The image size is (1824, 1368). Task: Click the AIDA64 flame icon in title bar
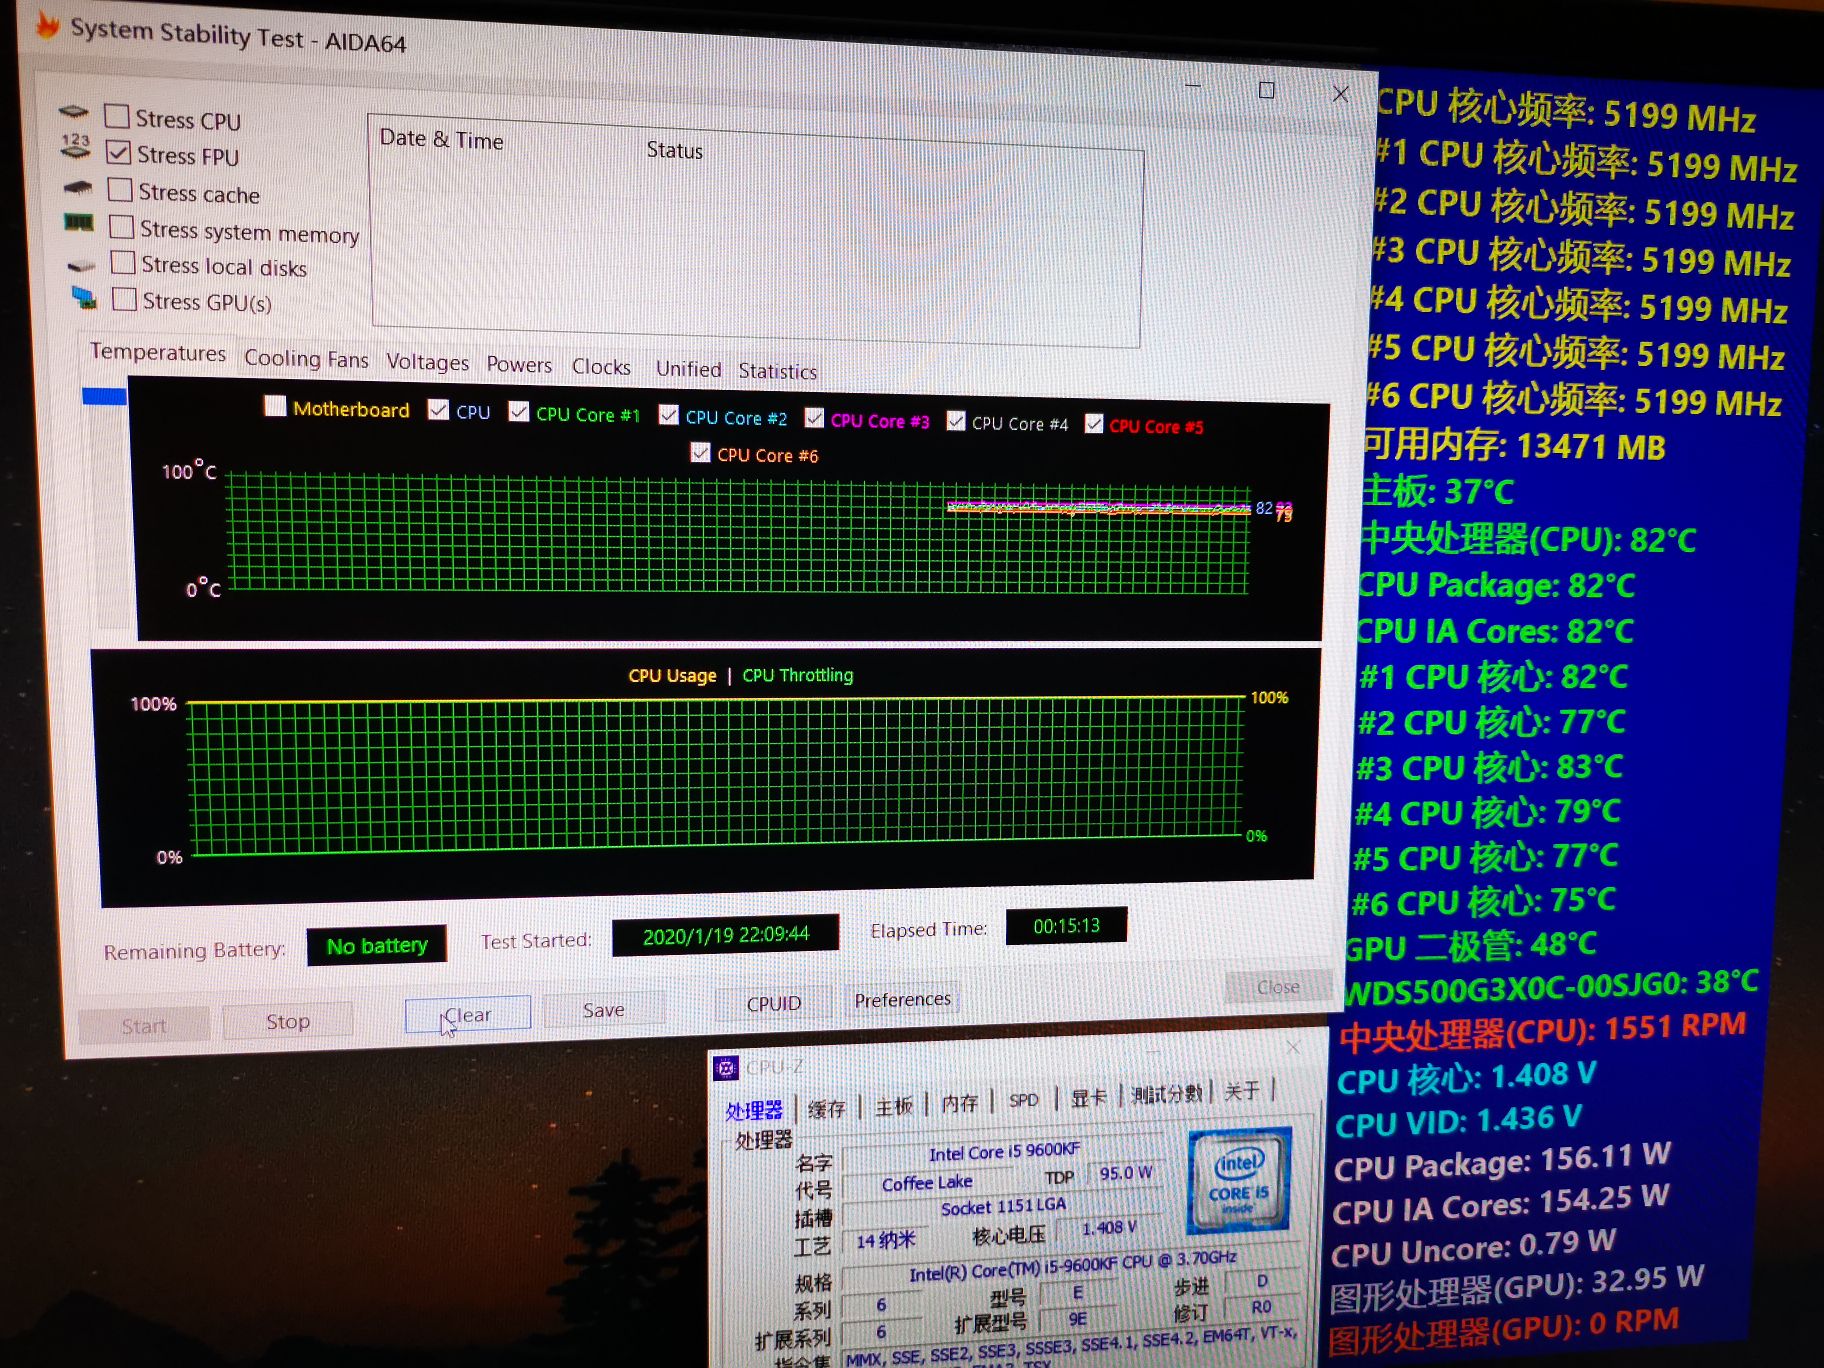pyautogui.click(x=46, y=24)
